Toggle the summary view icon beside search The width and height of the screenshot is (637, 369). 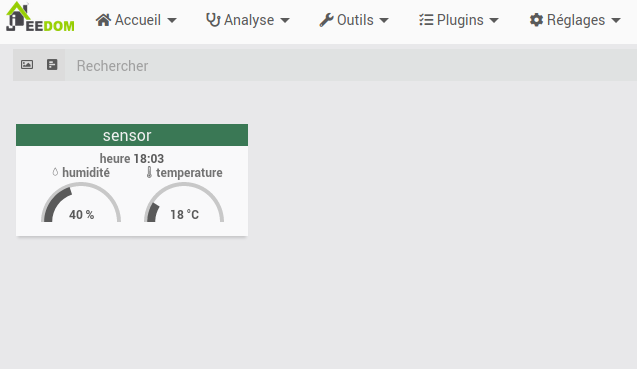tap(52, 65)
